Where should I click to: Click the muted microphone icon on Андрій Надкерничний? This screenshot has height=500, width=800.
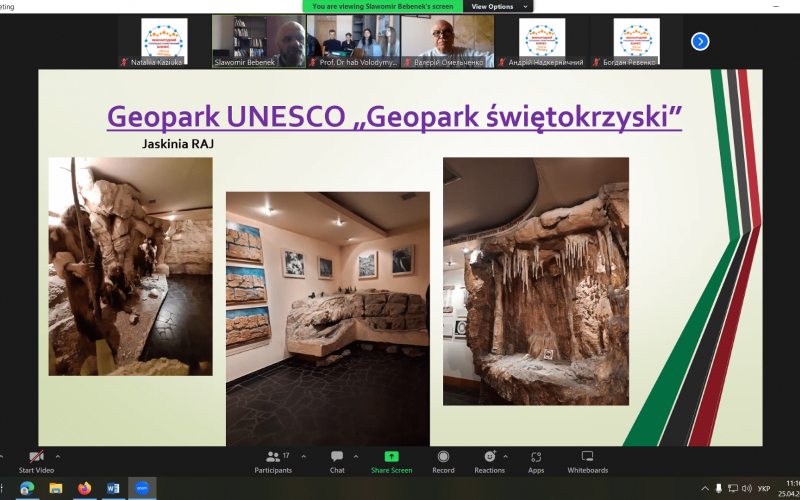click(502, 62)
